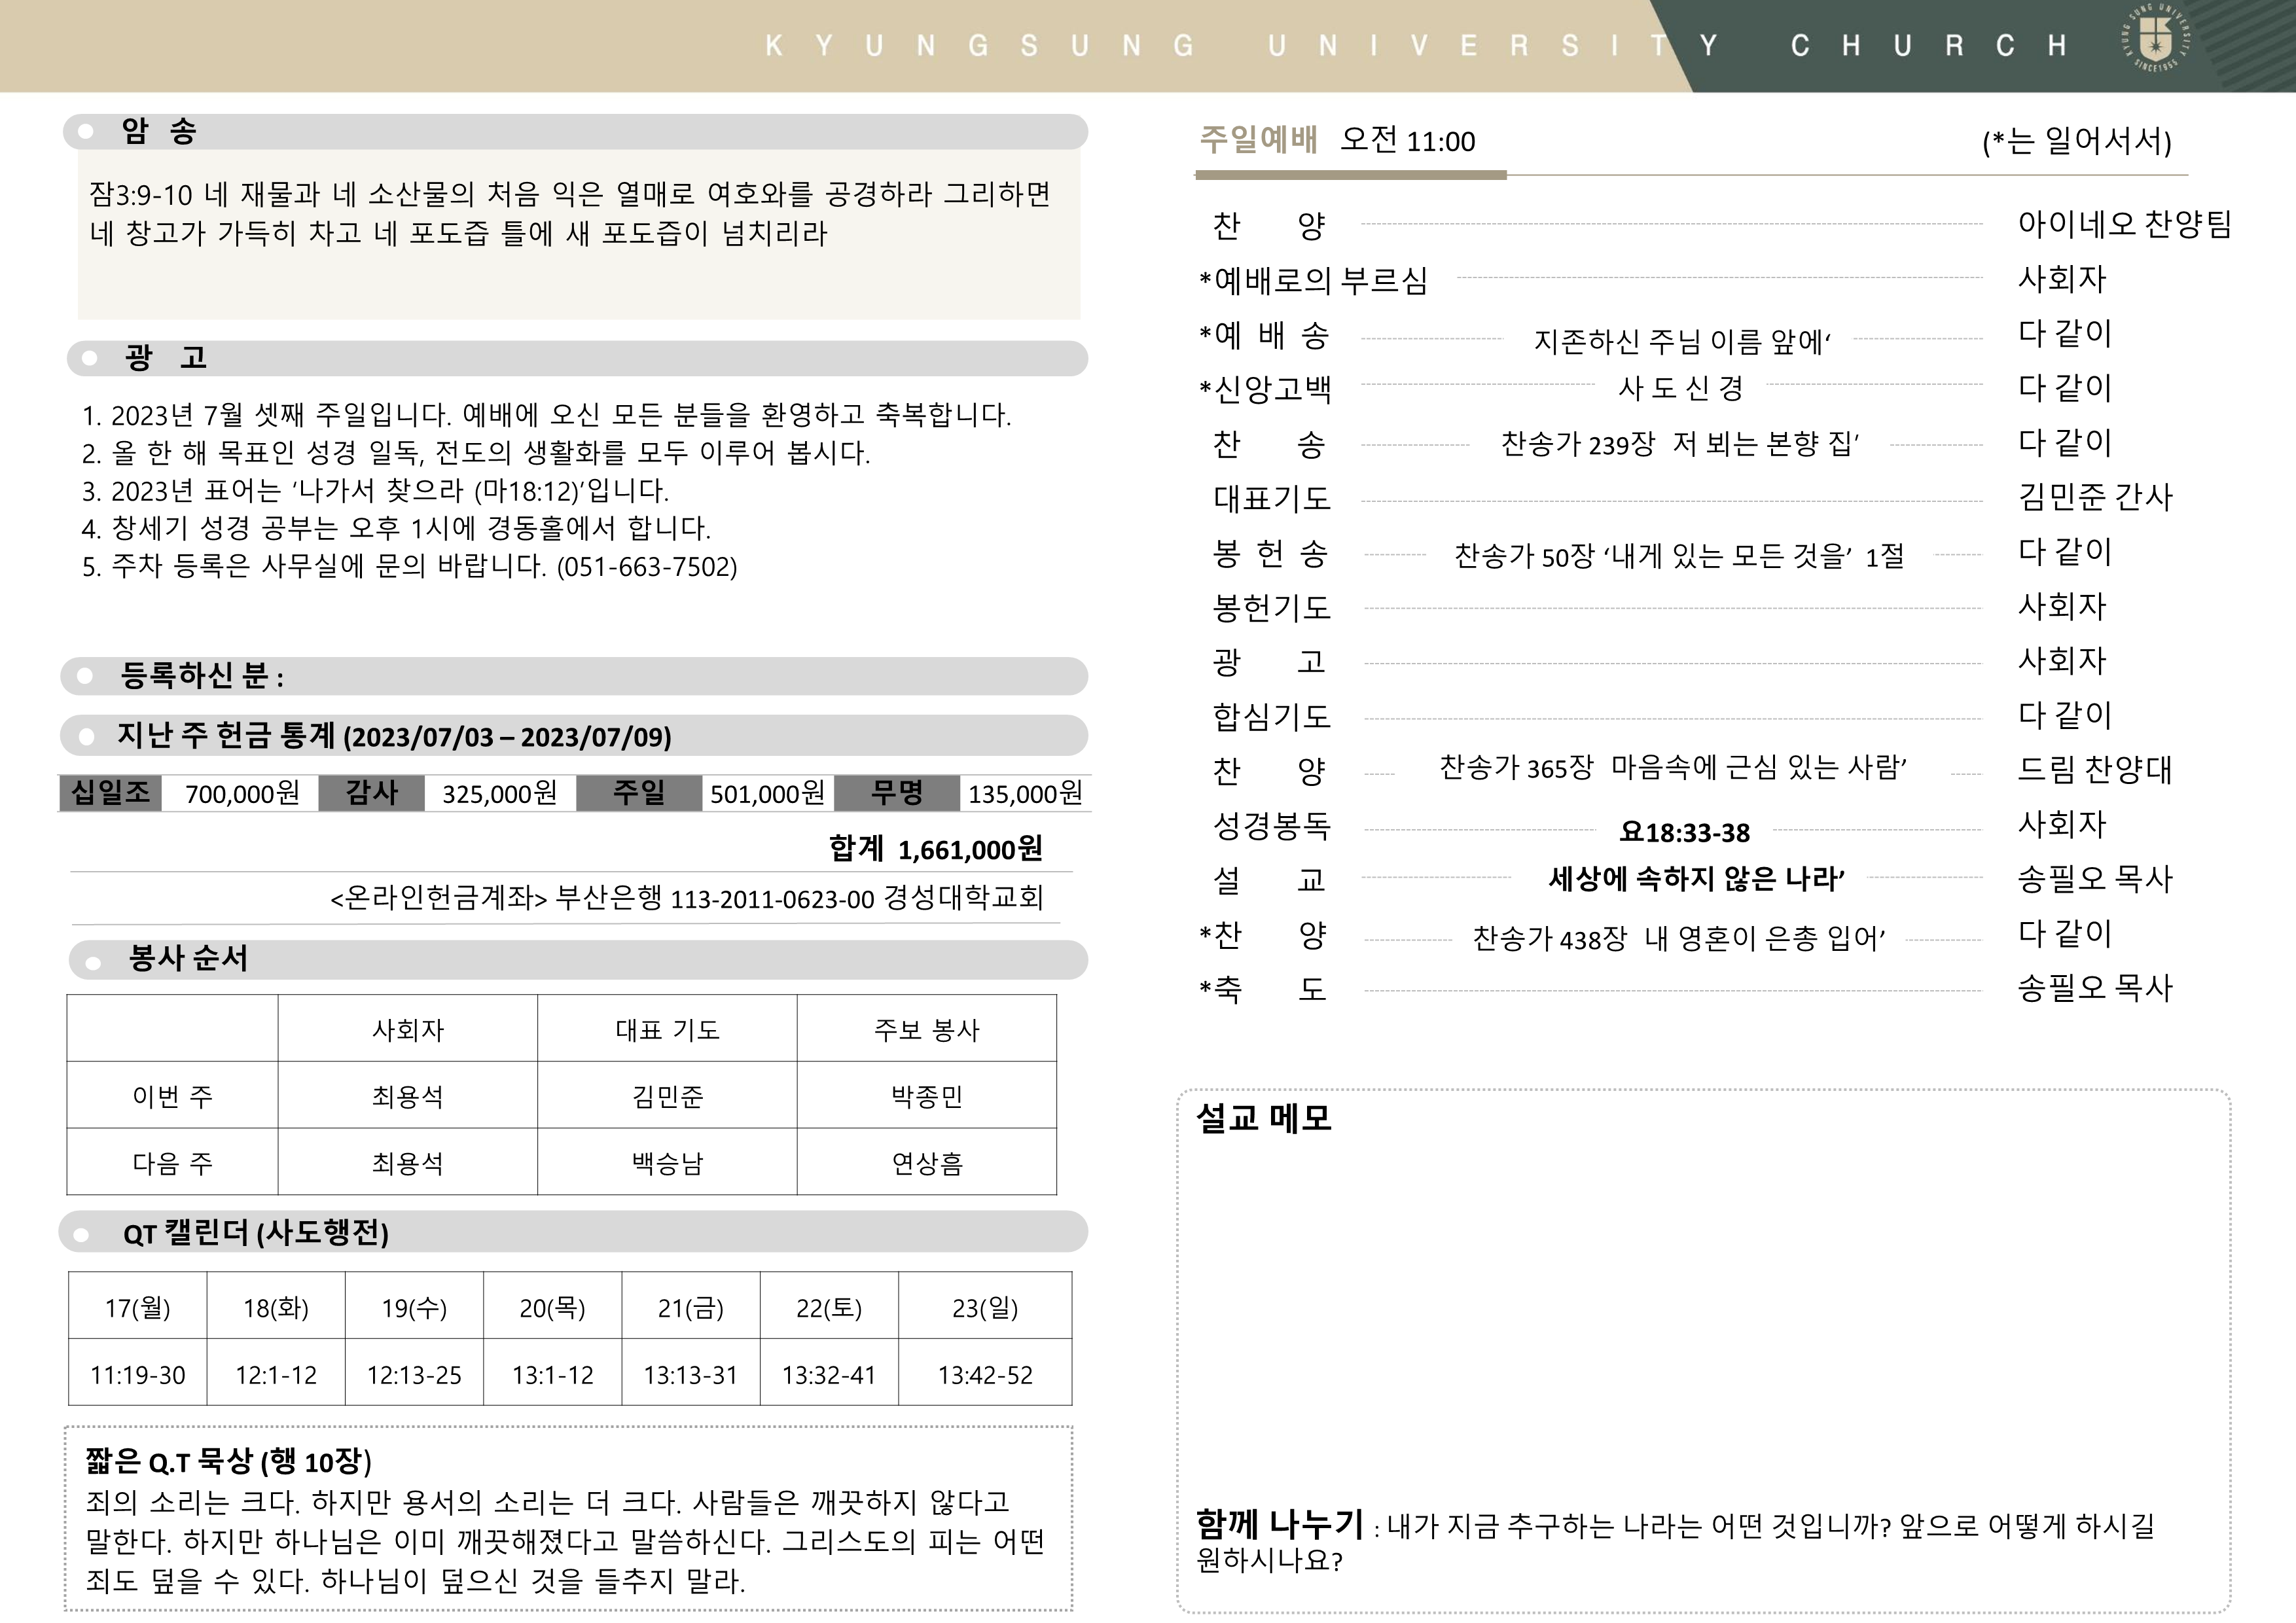2296x1623 pixels.
Task: Click the (*는 일어서서) note
Action: (x=2077, y=141)
